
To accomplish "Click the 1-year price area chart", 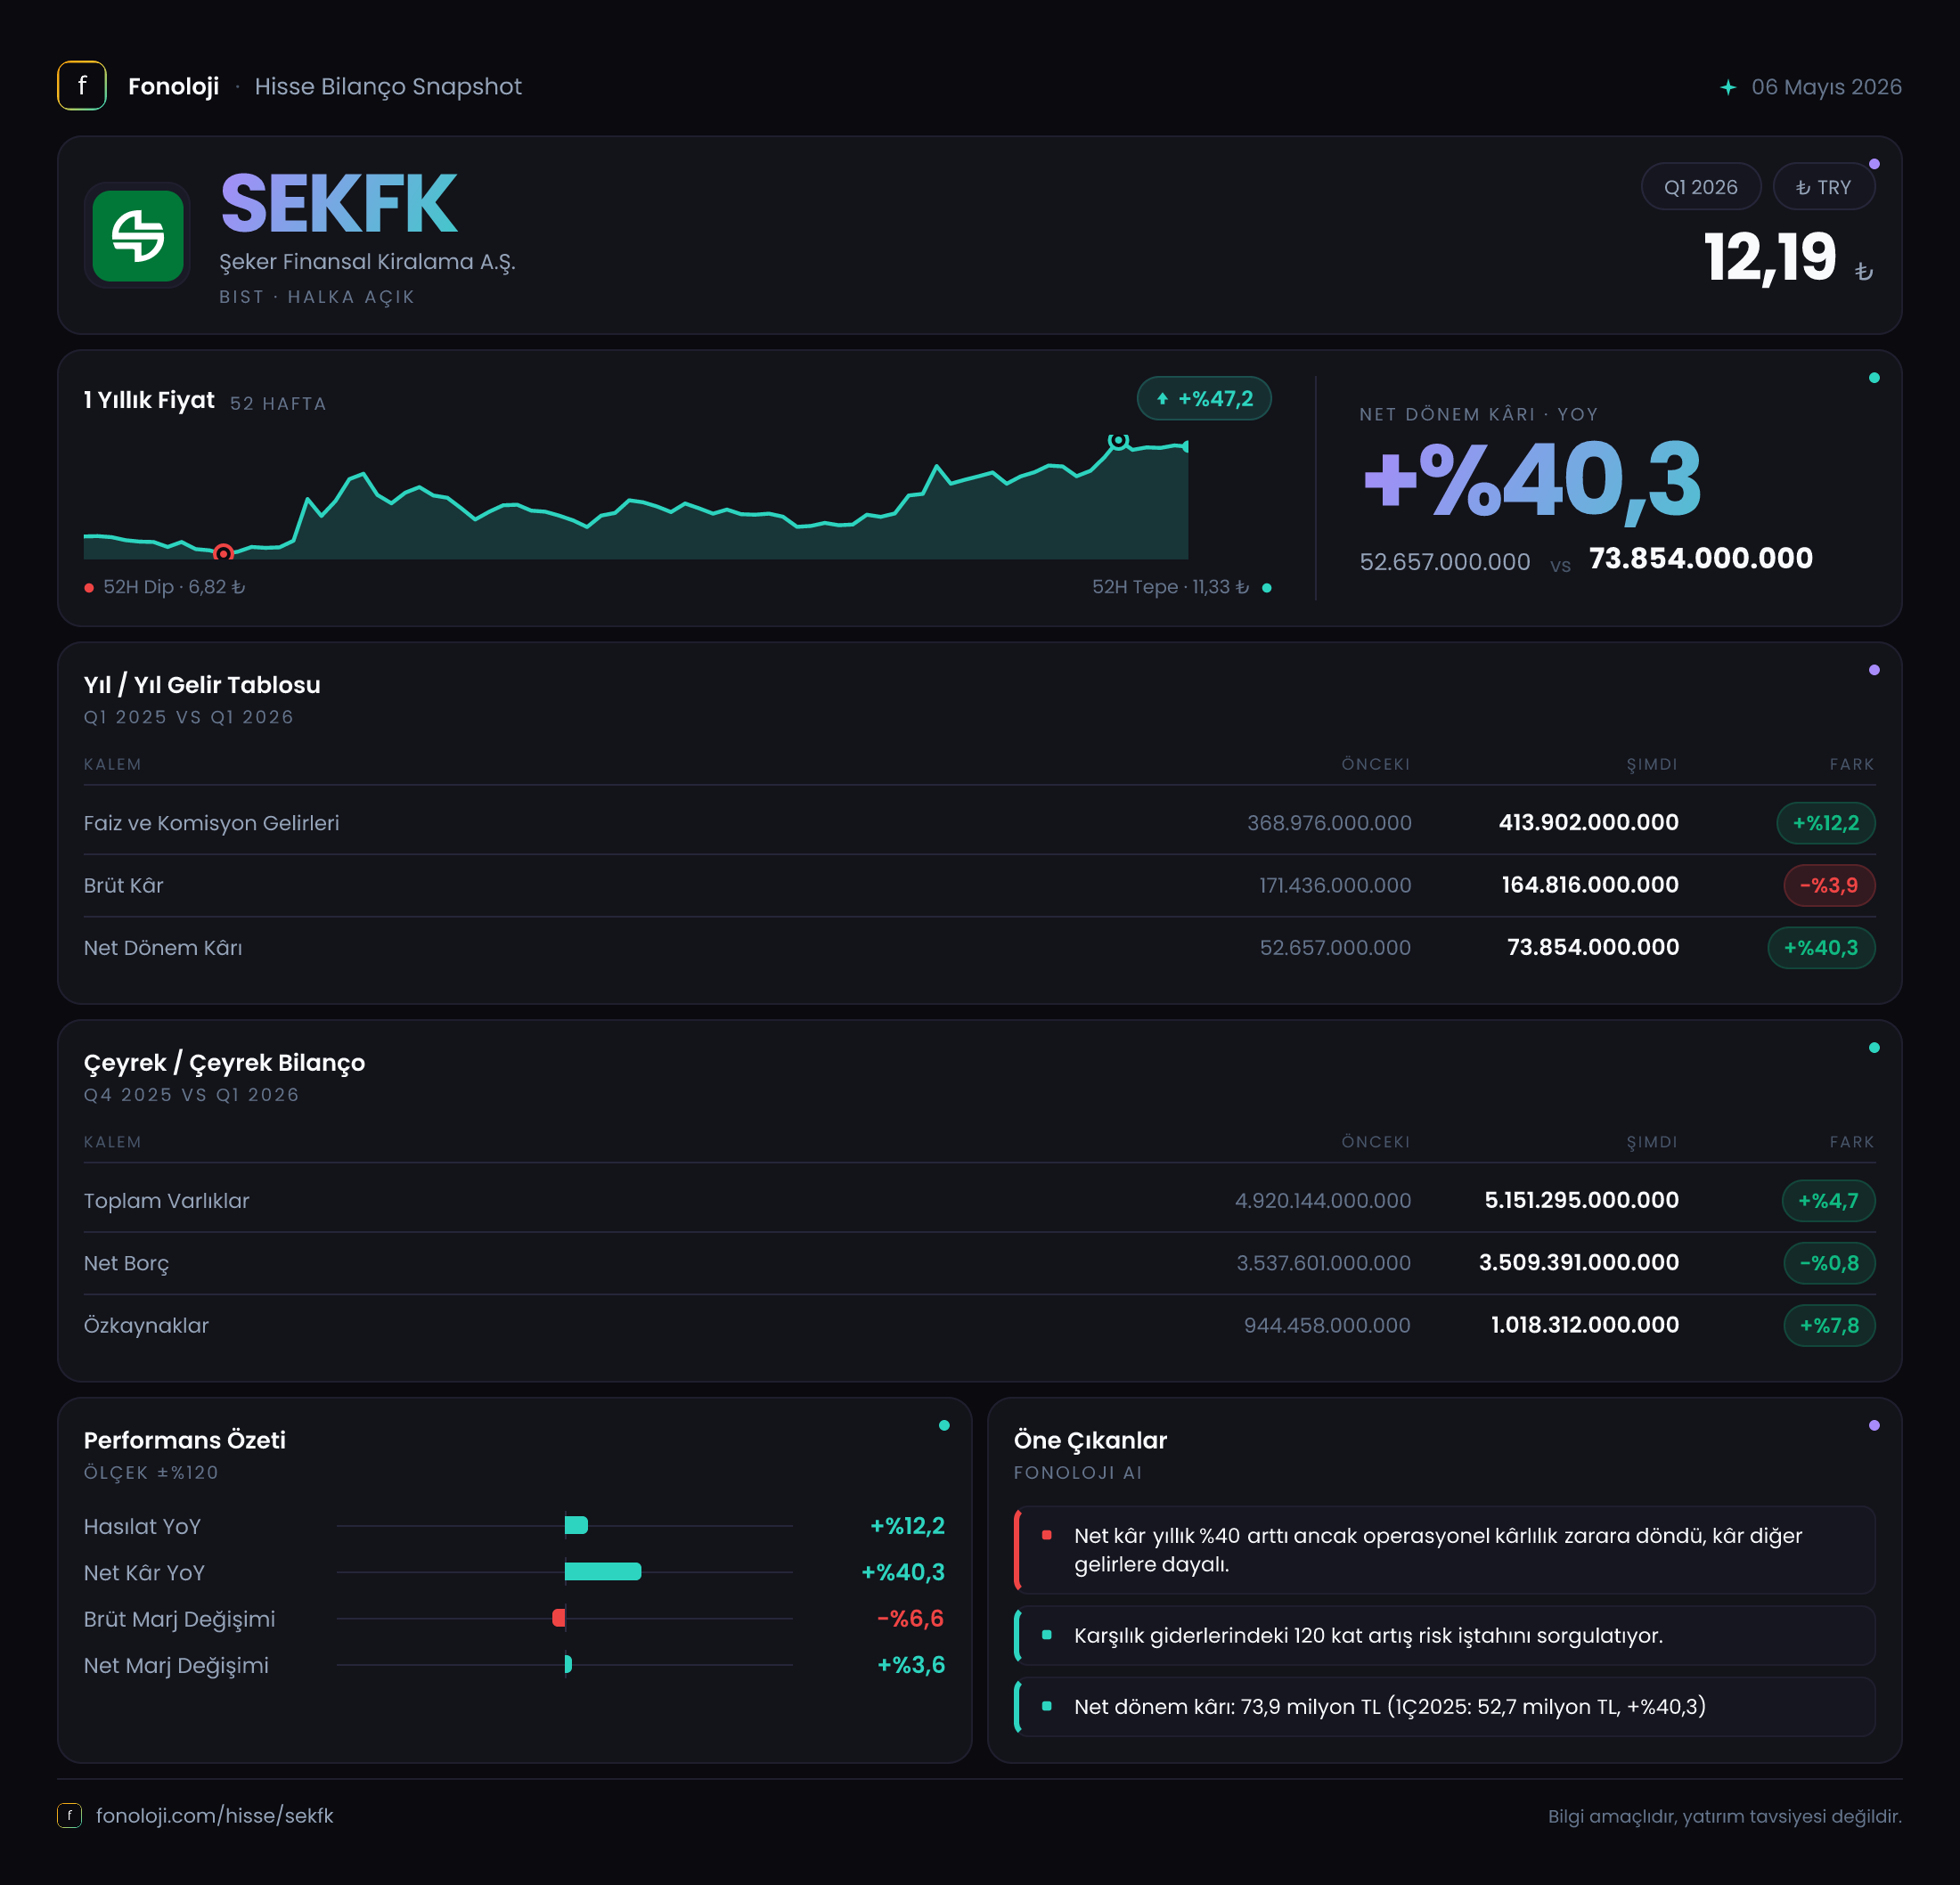I will tap(636, 498).
